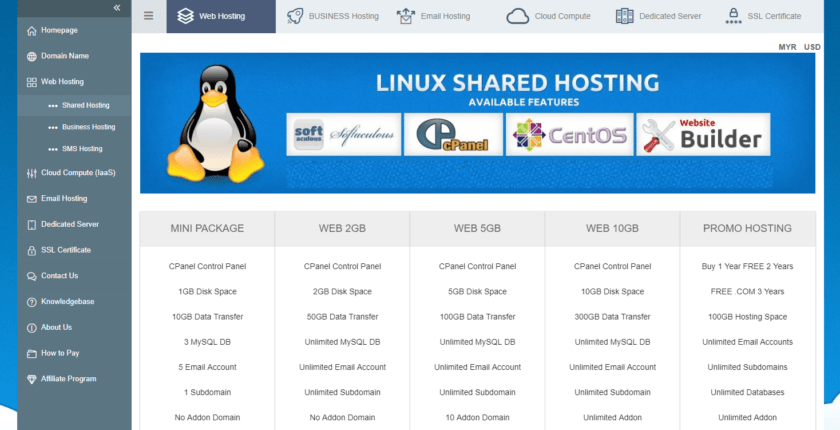Go to the Cloud Compute tab

(551, 16)
